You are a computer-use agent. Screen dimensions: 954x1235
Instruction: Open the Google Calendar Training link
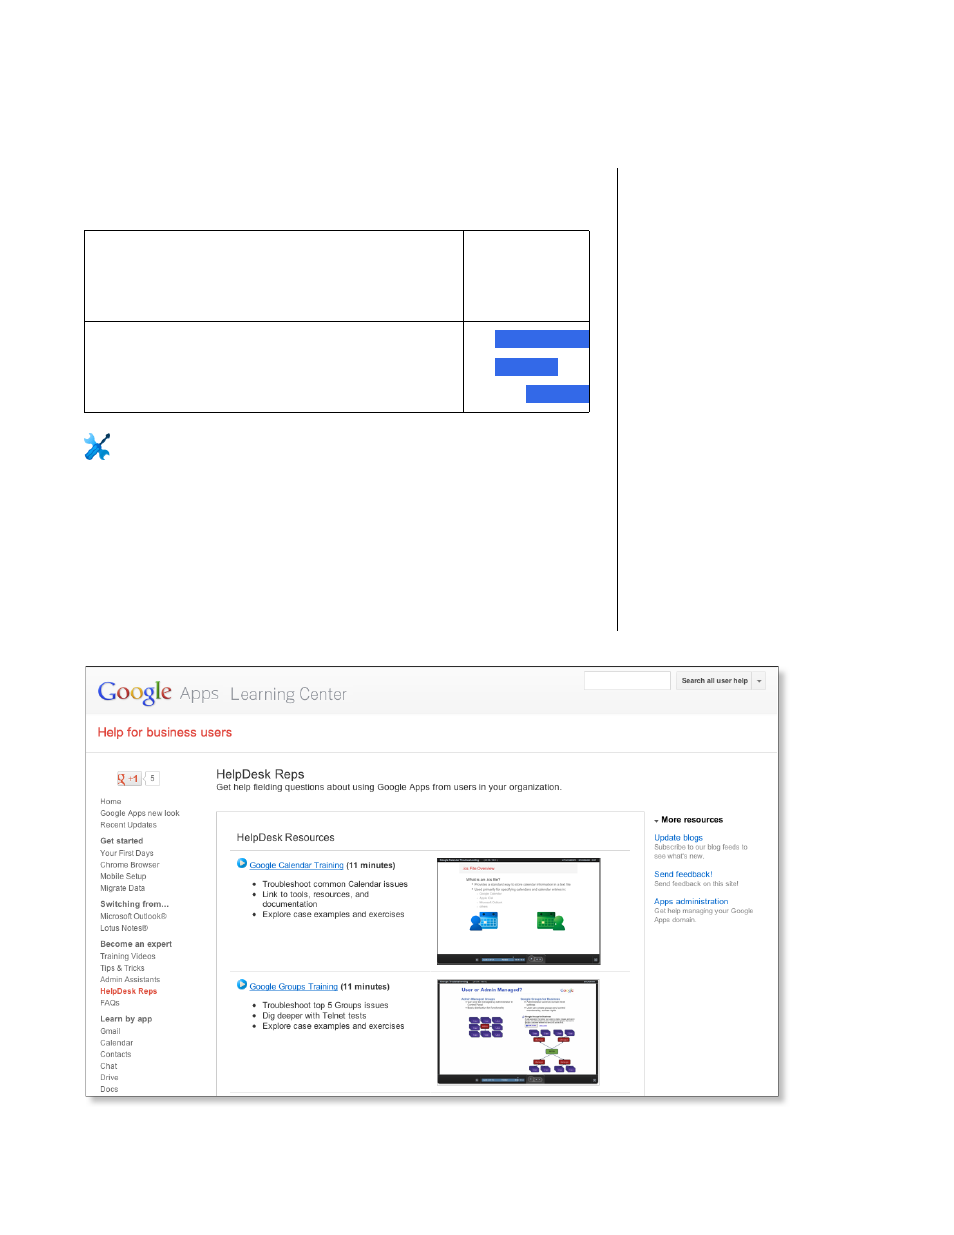coord(296,865)
